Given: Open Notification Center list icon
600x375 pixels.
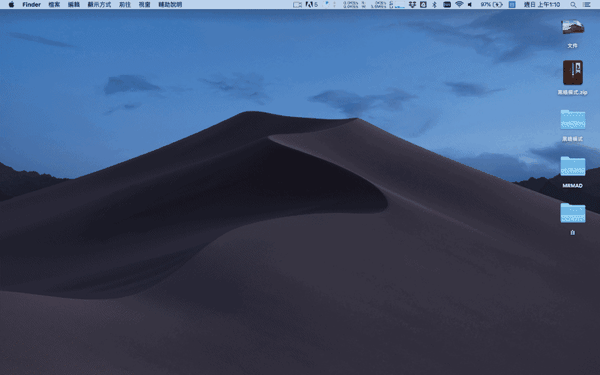Looking at the screenshot, I should pyautogui.click(x=586, y=5).
